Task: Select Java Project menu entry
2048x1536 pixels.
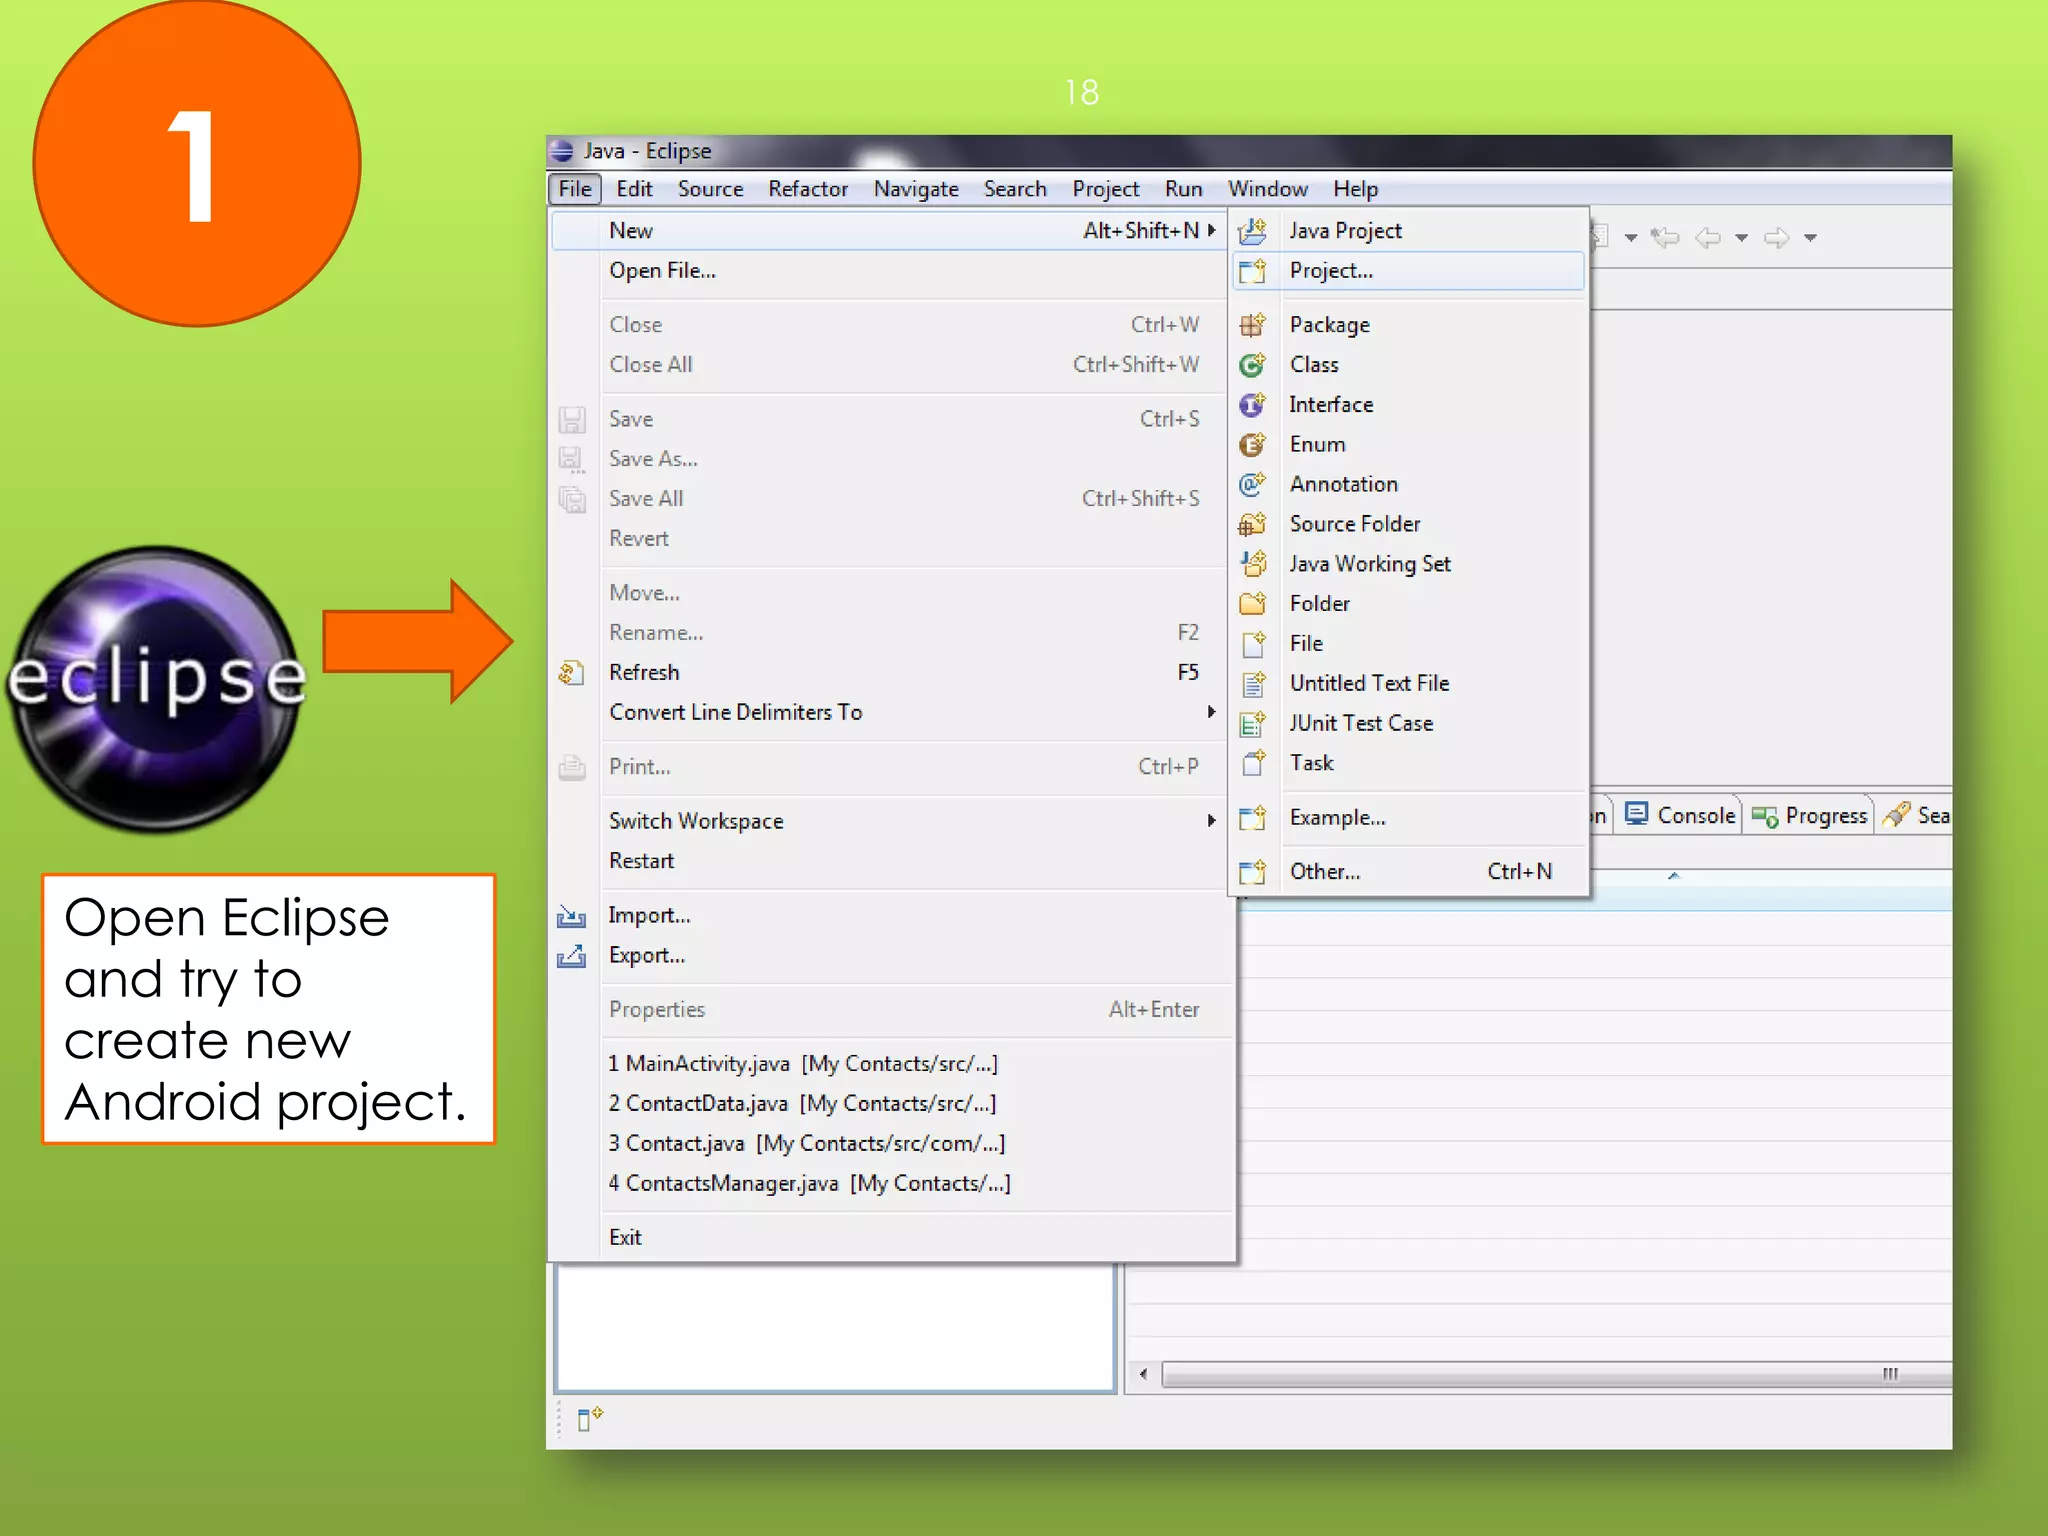Action: [x=1409, y=231]
